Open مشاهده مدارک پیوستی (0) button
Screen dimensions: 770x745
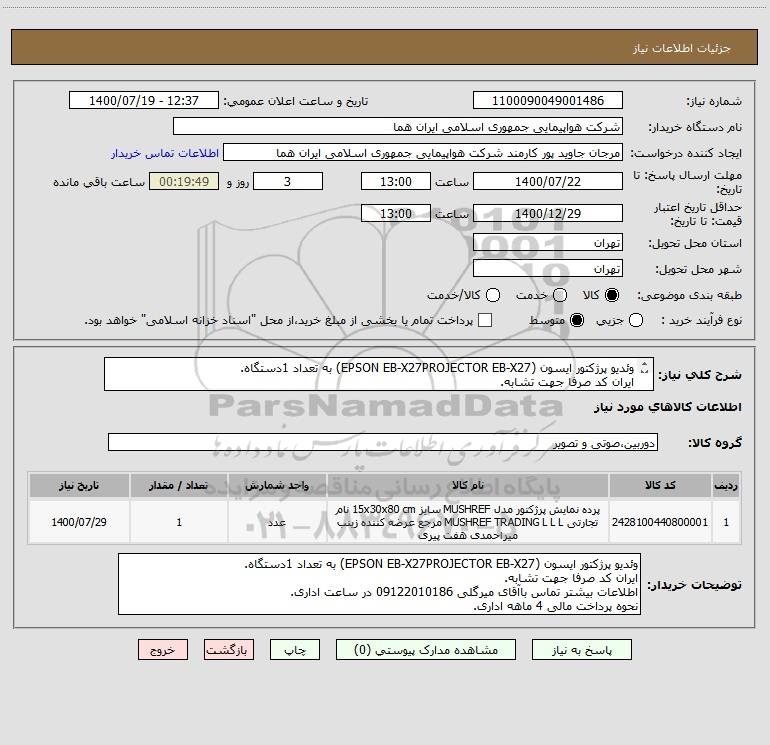(426, 650)
